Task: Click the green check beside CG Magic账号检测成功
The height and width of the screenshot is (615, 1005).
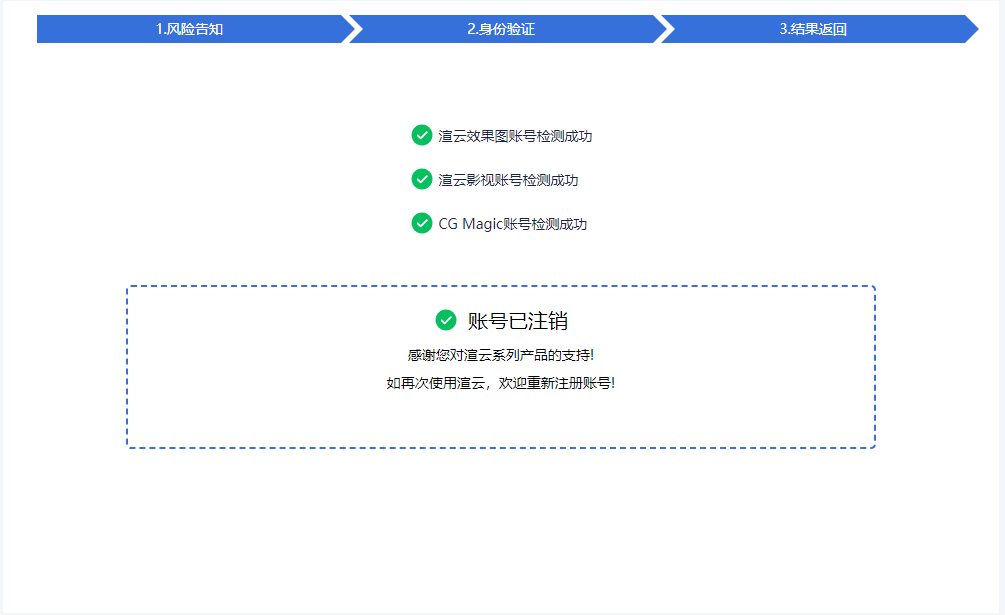Action: (421, 223)
